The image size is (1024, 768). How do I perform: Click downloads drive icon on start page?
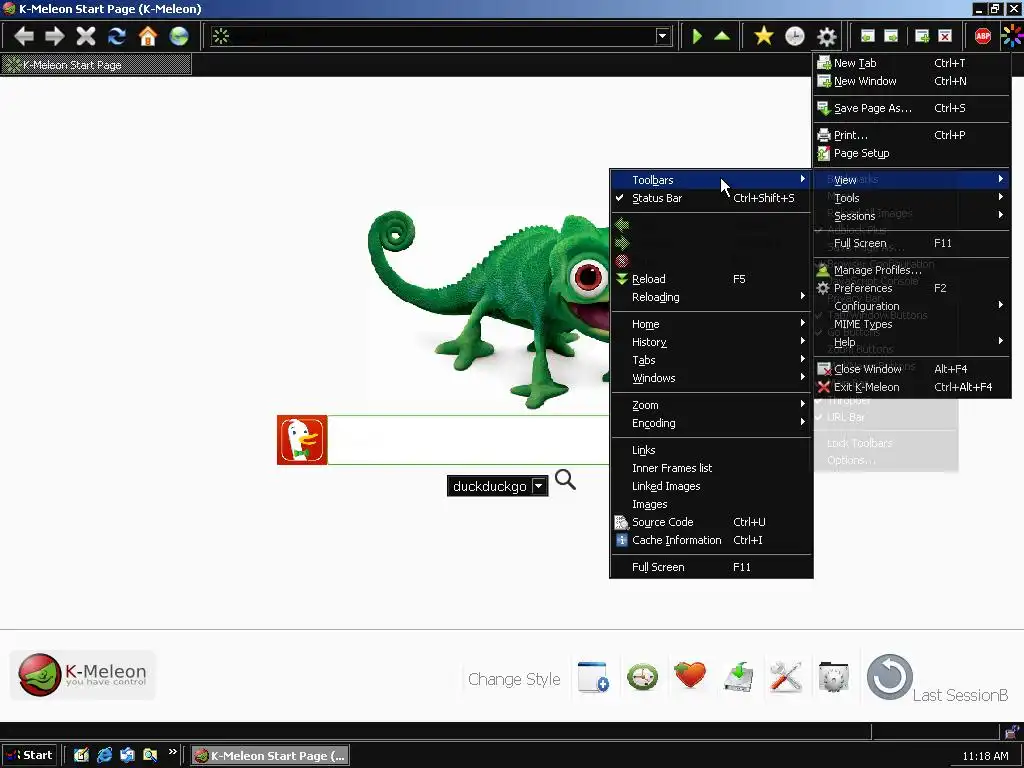pos(739,677)
